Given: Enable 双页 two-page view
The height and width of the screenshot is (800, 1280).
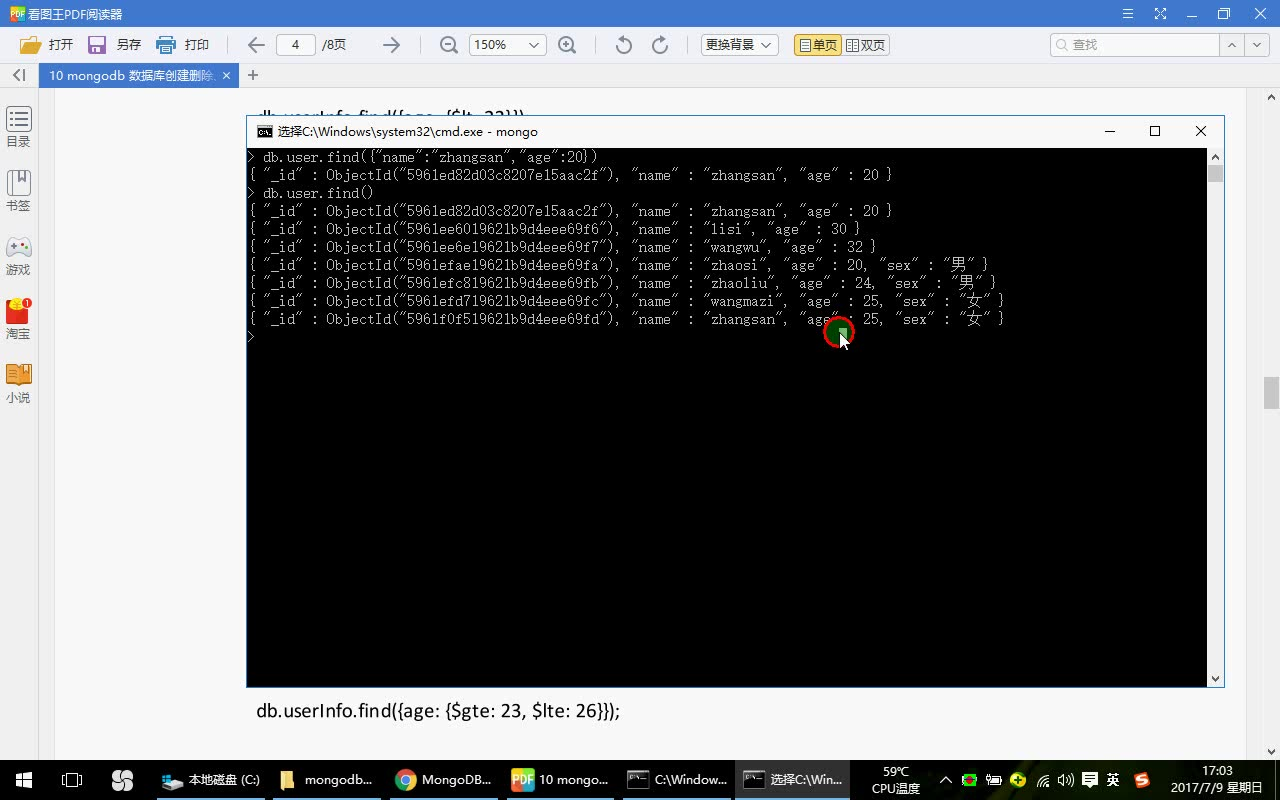Looking at the screenshot, I should click(x=864, y=44).
